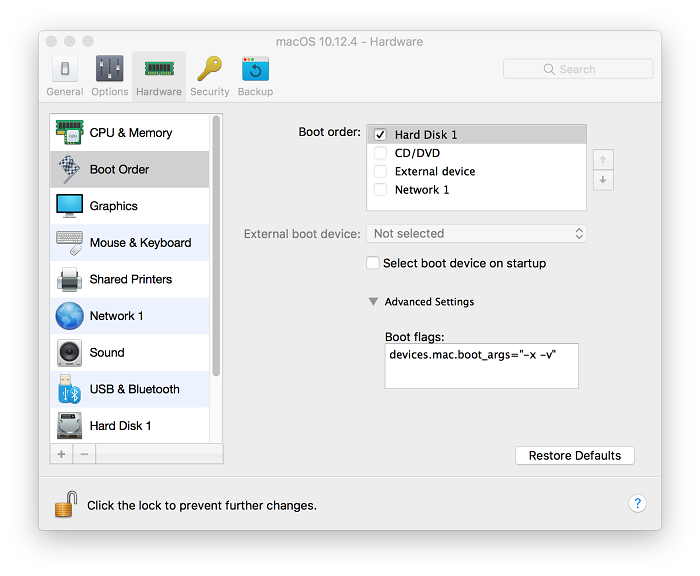700x576 pixels.
Task: Select the Hard Disk 1 drive icon
Action: pyautogui.click(x=69, y=426)
